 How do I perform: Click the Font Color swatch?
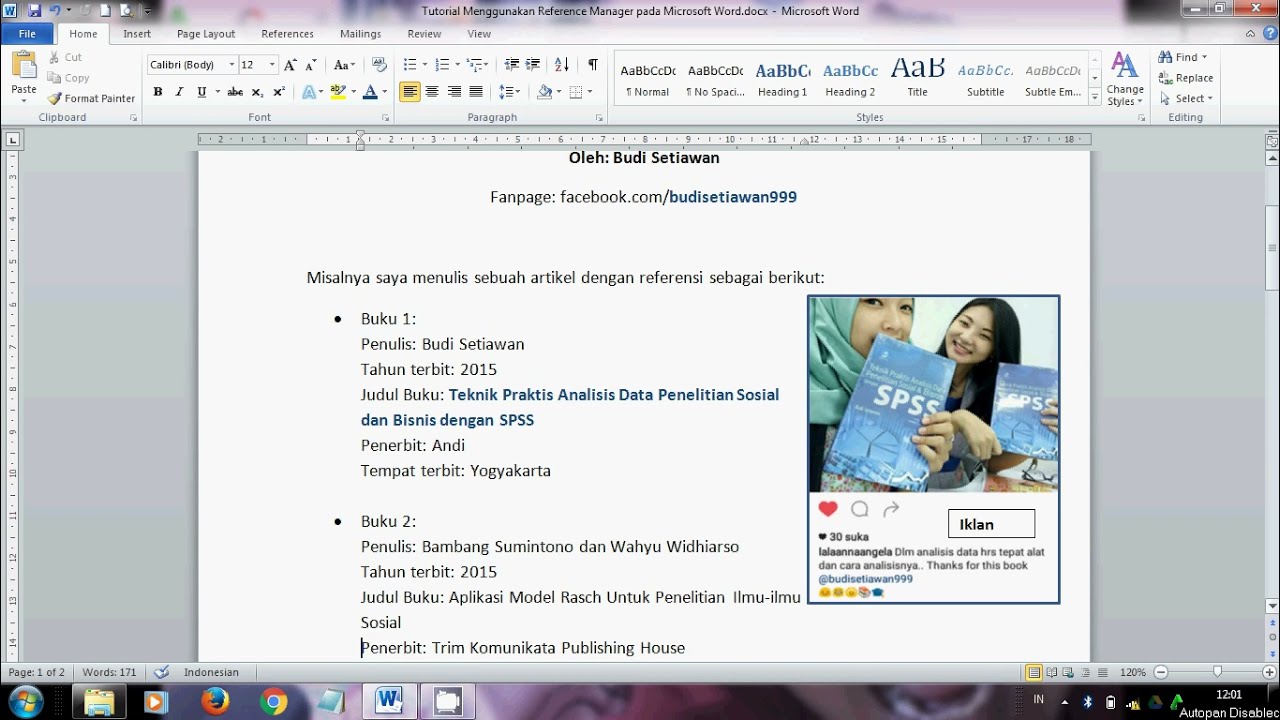(370, 92)
